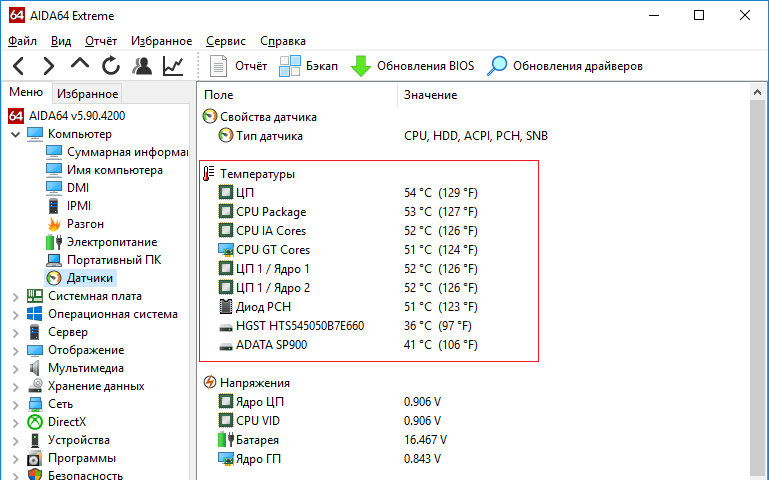Select the CPU VID voltage row
Viewport: 769px width, 480px height.
(x=330, y=421)
